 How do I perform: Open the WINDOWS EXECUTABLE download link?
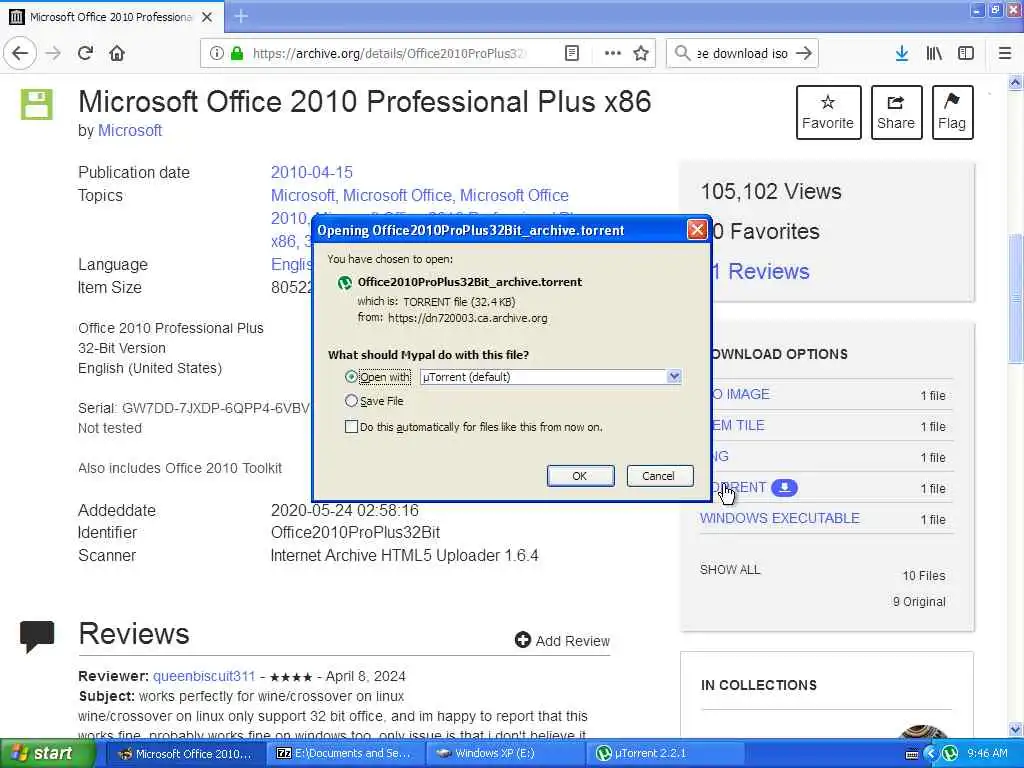click(780, 519)
